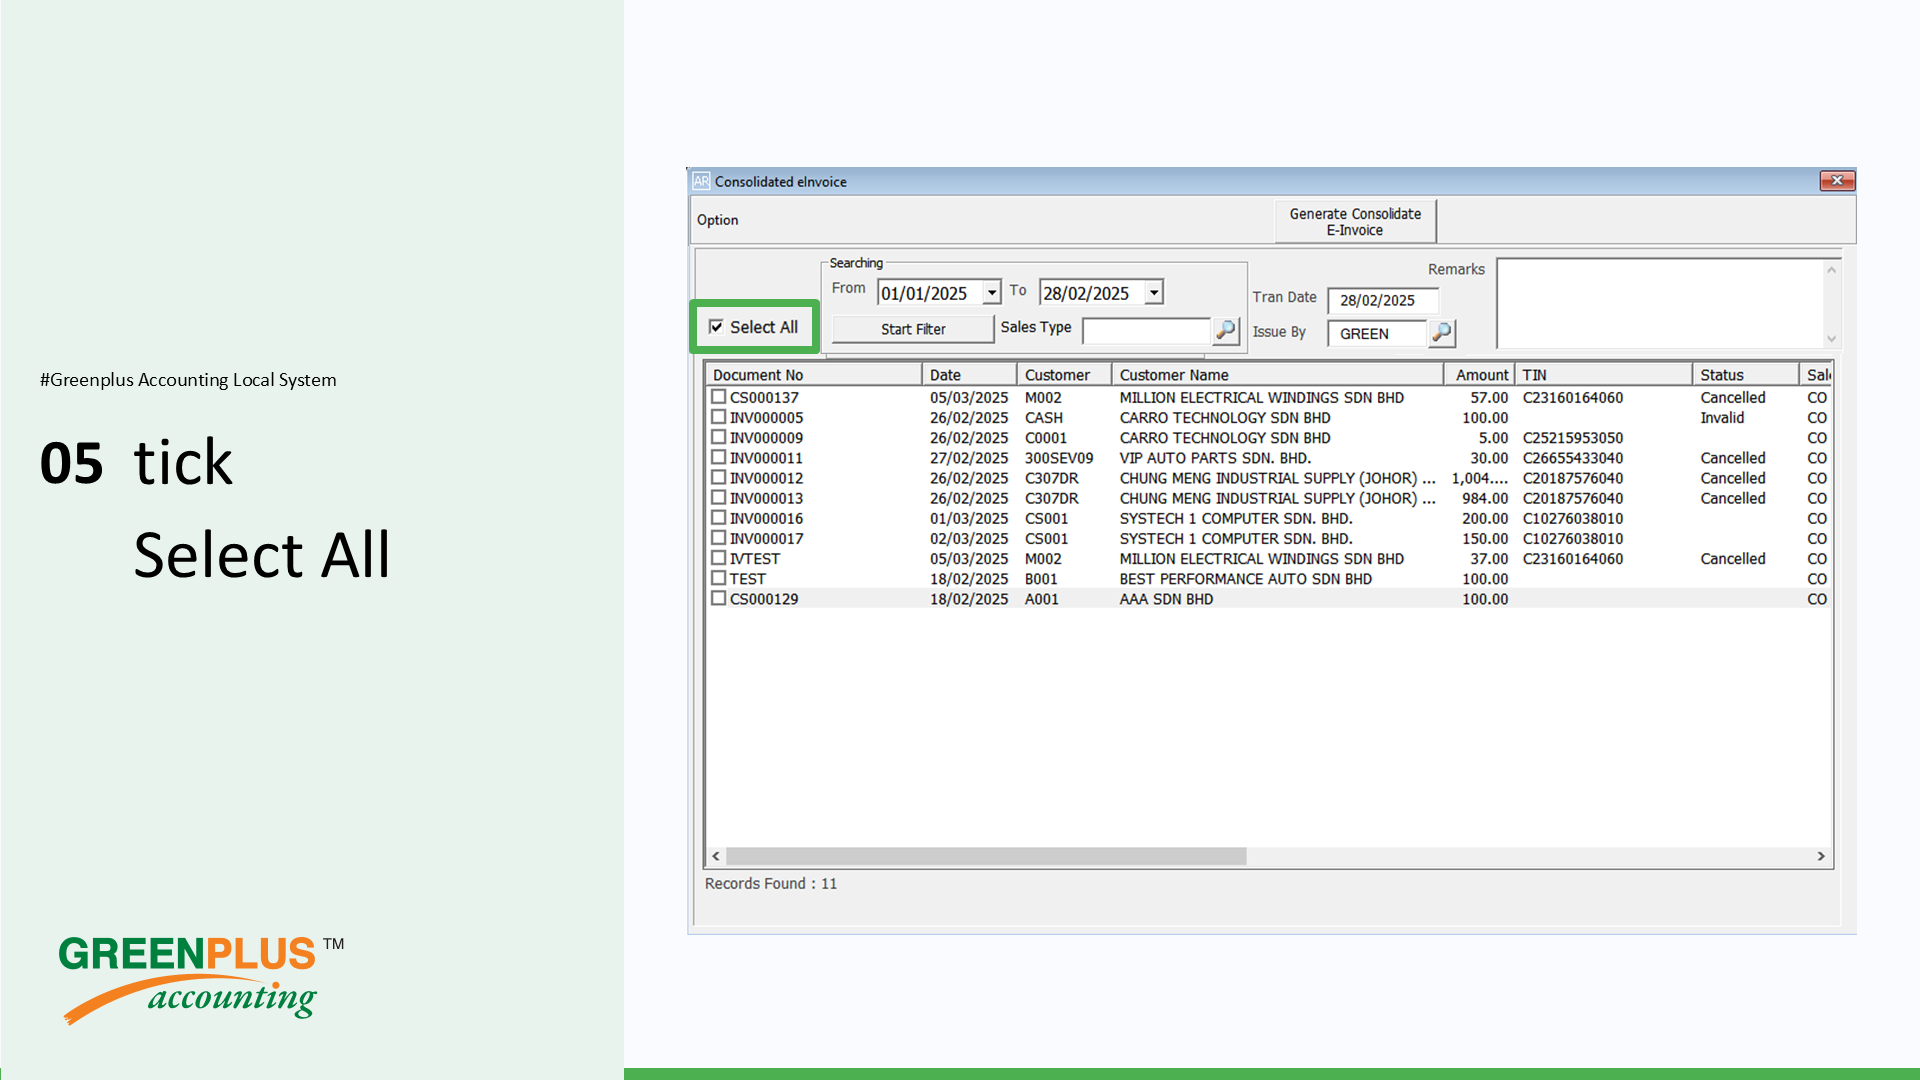Tick the checkbox for IVTEST
This screenshot has height=1080, width=1920.
point(718,558)
